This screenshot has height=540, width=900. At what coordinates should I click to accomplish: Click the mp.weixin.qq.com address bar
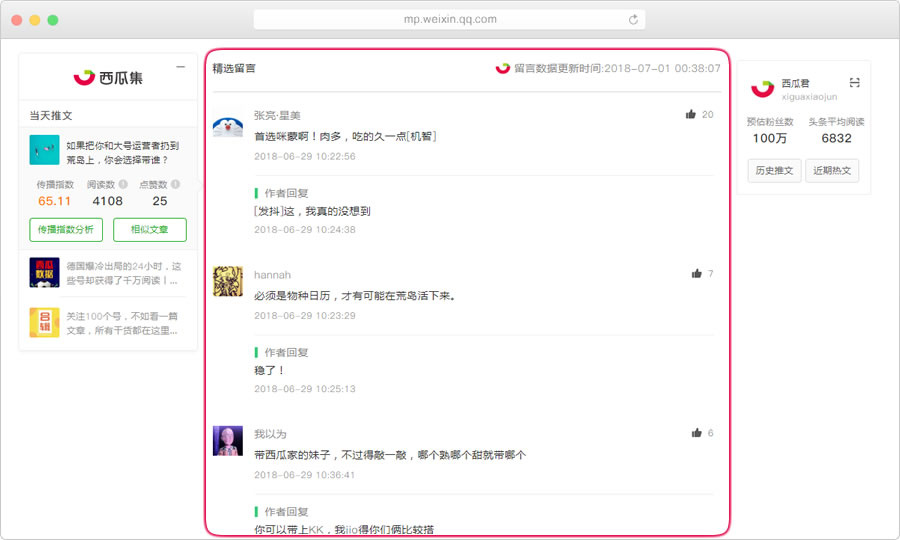tap(449, 20)
